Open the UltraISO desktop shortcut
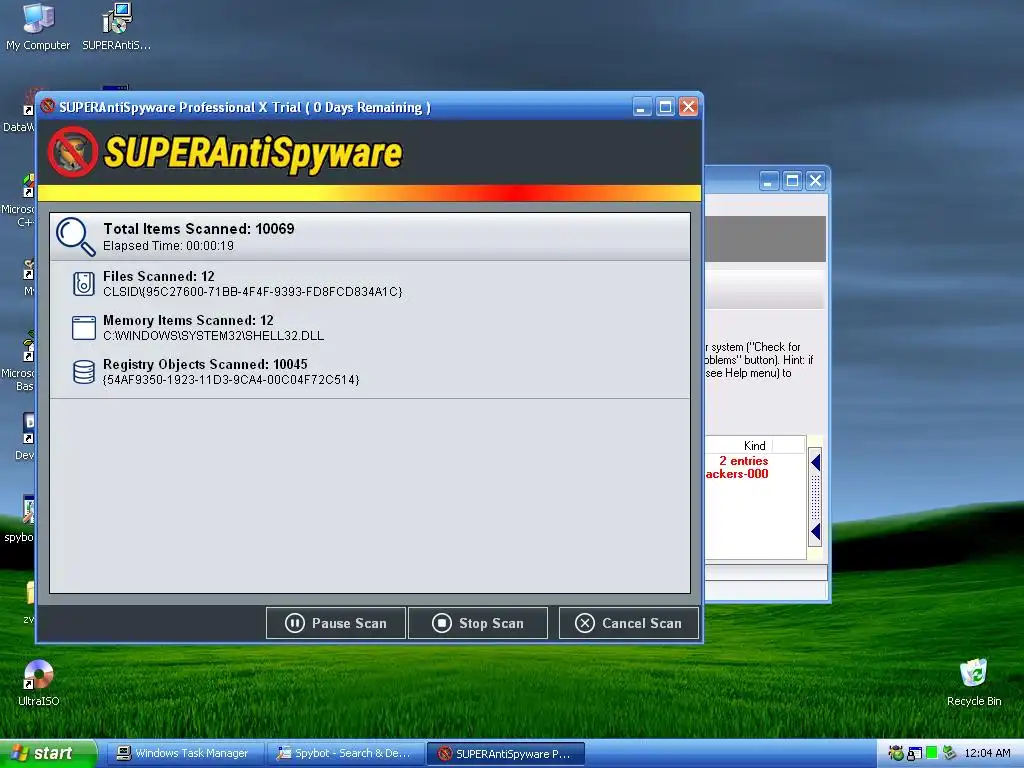Image resolution: width=1024 pixels, height=768 pixels. point(39,682)
